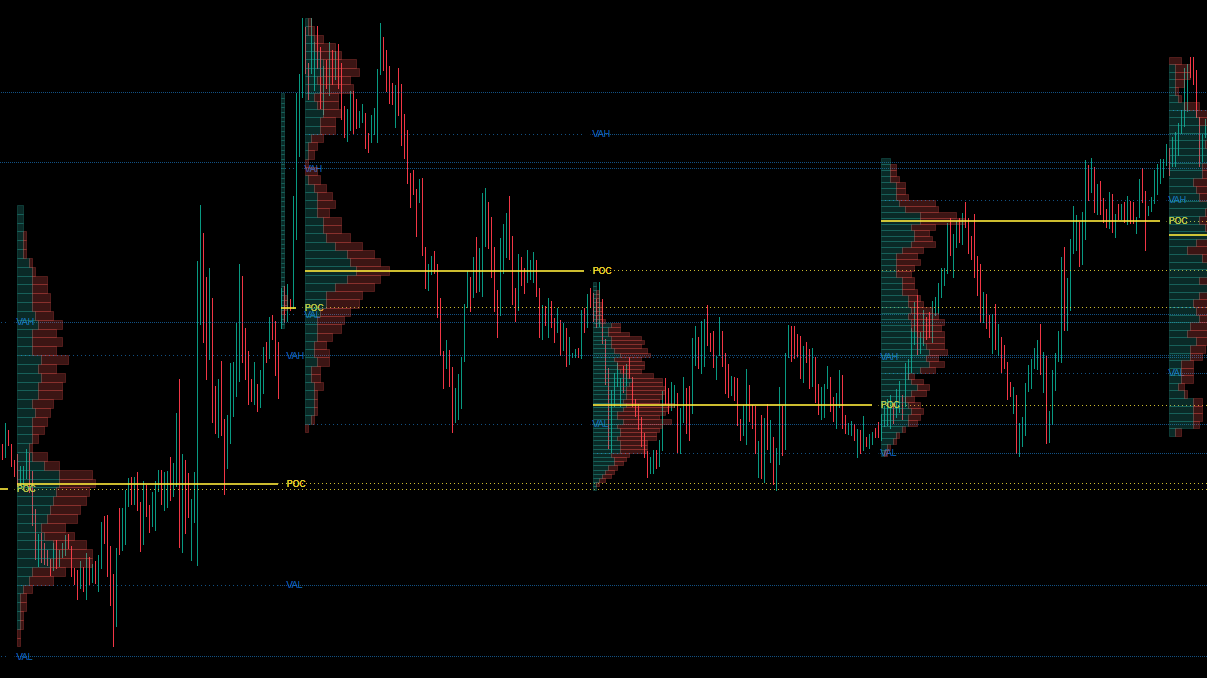Viewport: 1207px width, 678px height.
Task: Click the POC label near the fourth profile
Action: click(889, 404)
